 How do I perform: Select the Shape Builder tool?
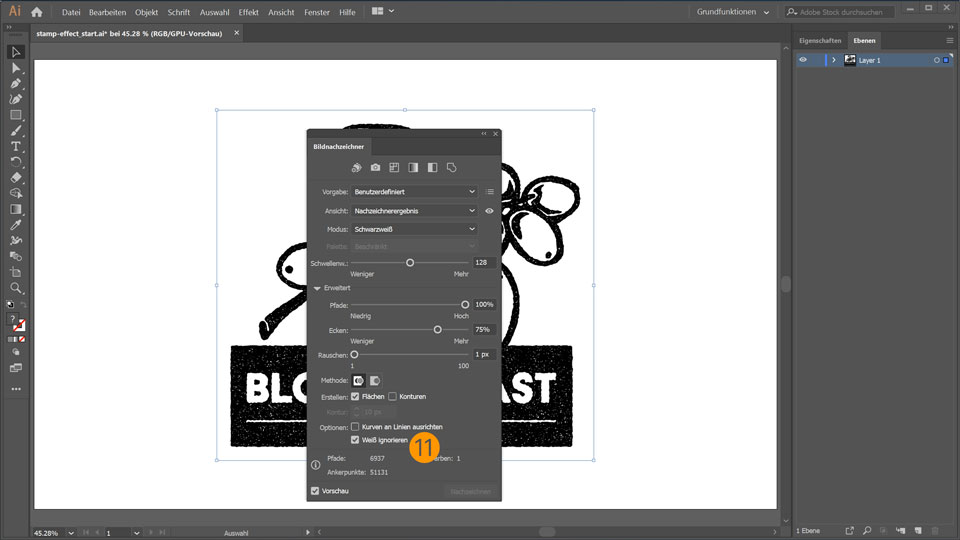(x=16, y=193)
